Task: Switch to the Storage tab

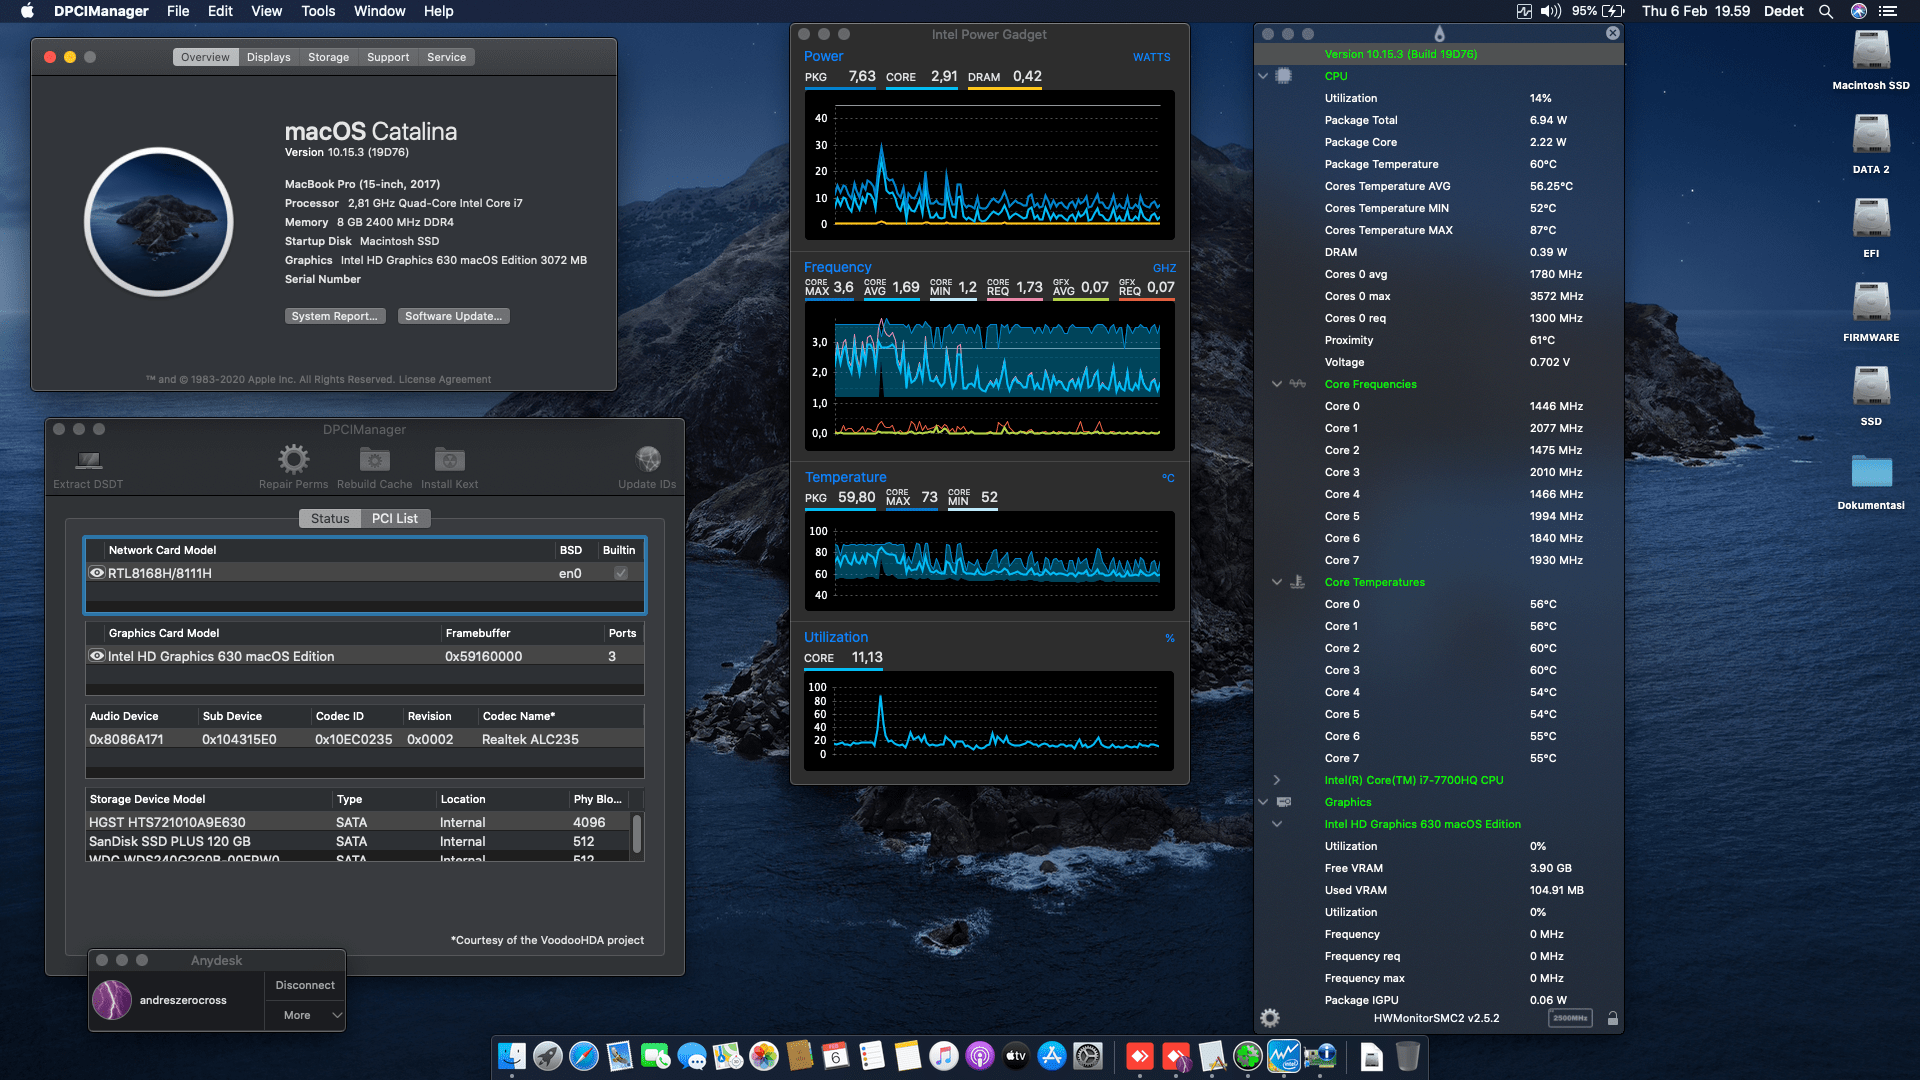Action: [x=329, y=57]
